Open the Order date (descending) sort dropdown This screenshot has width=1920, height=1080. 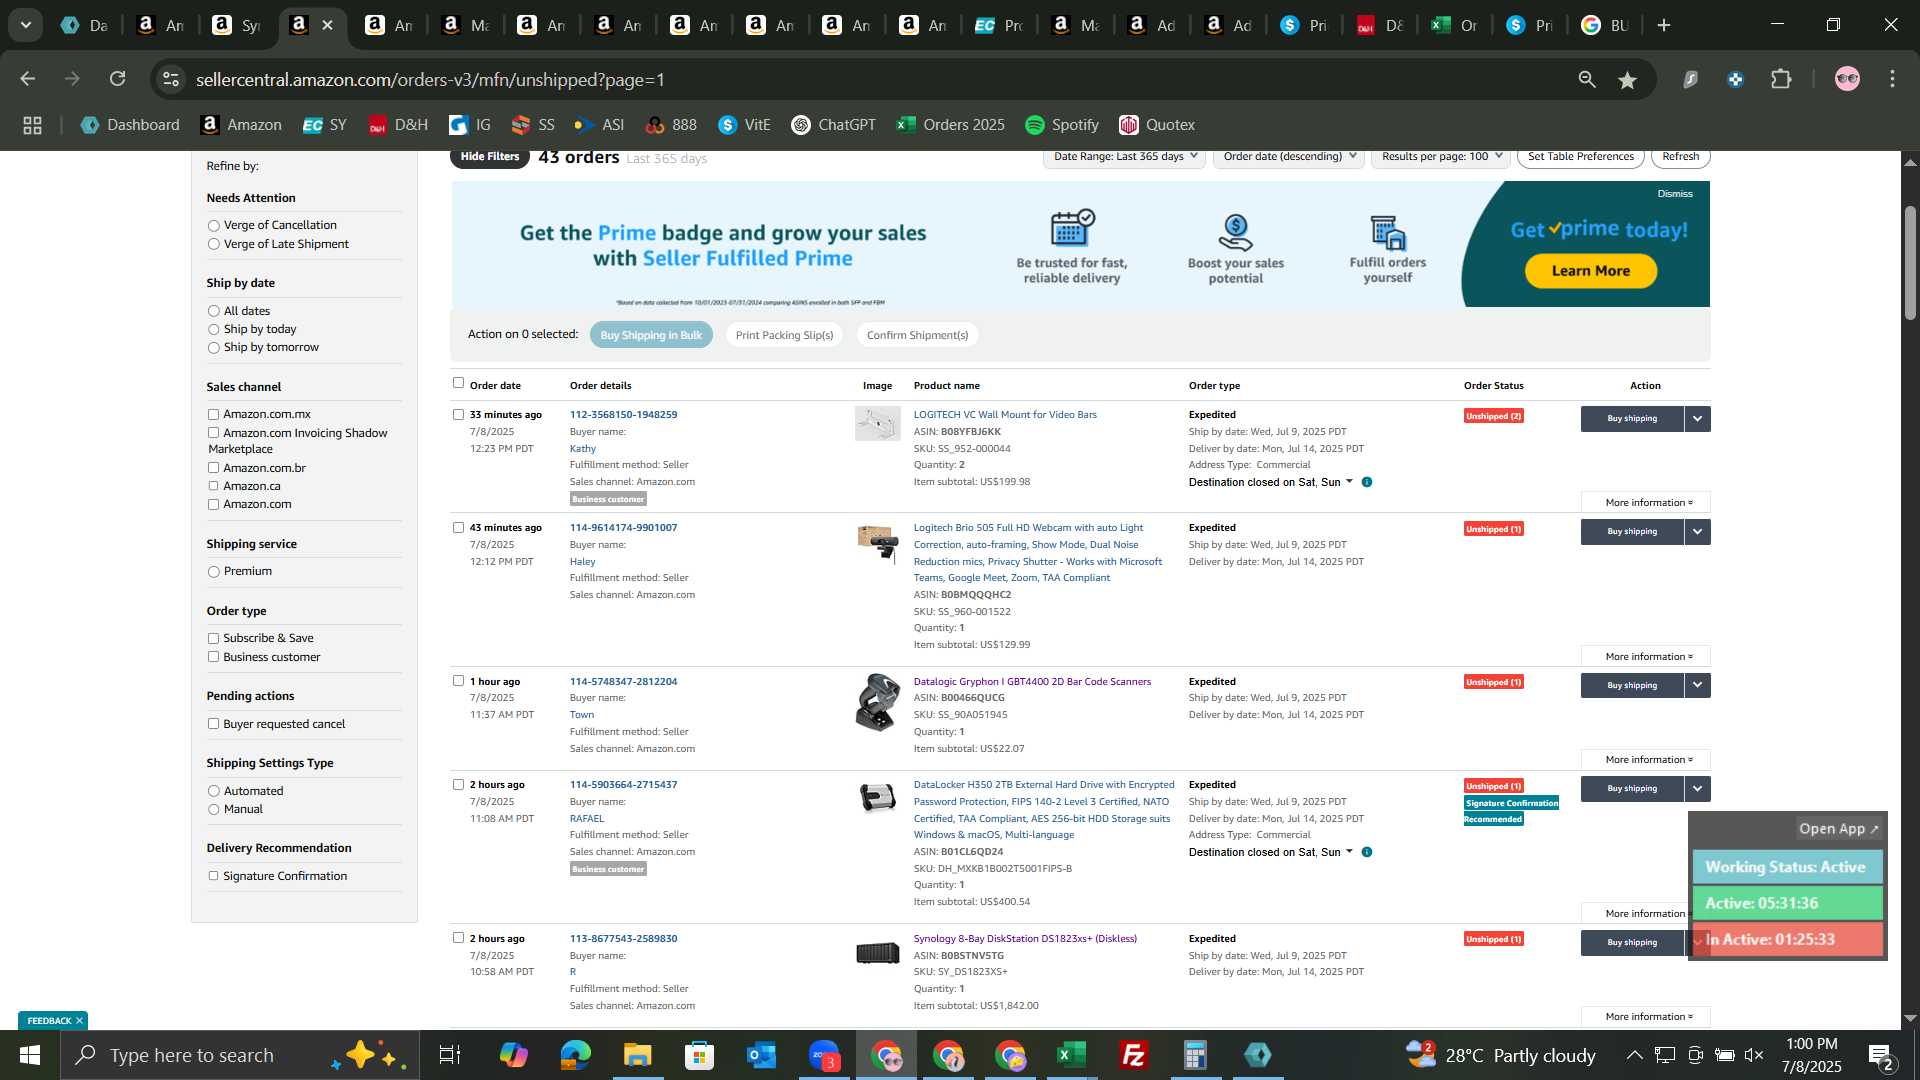tap(1289, 157)
